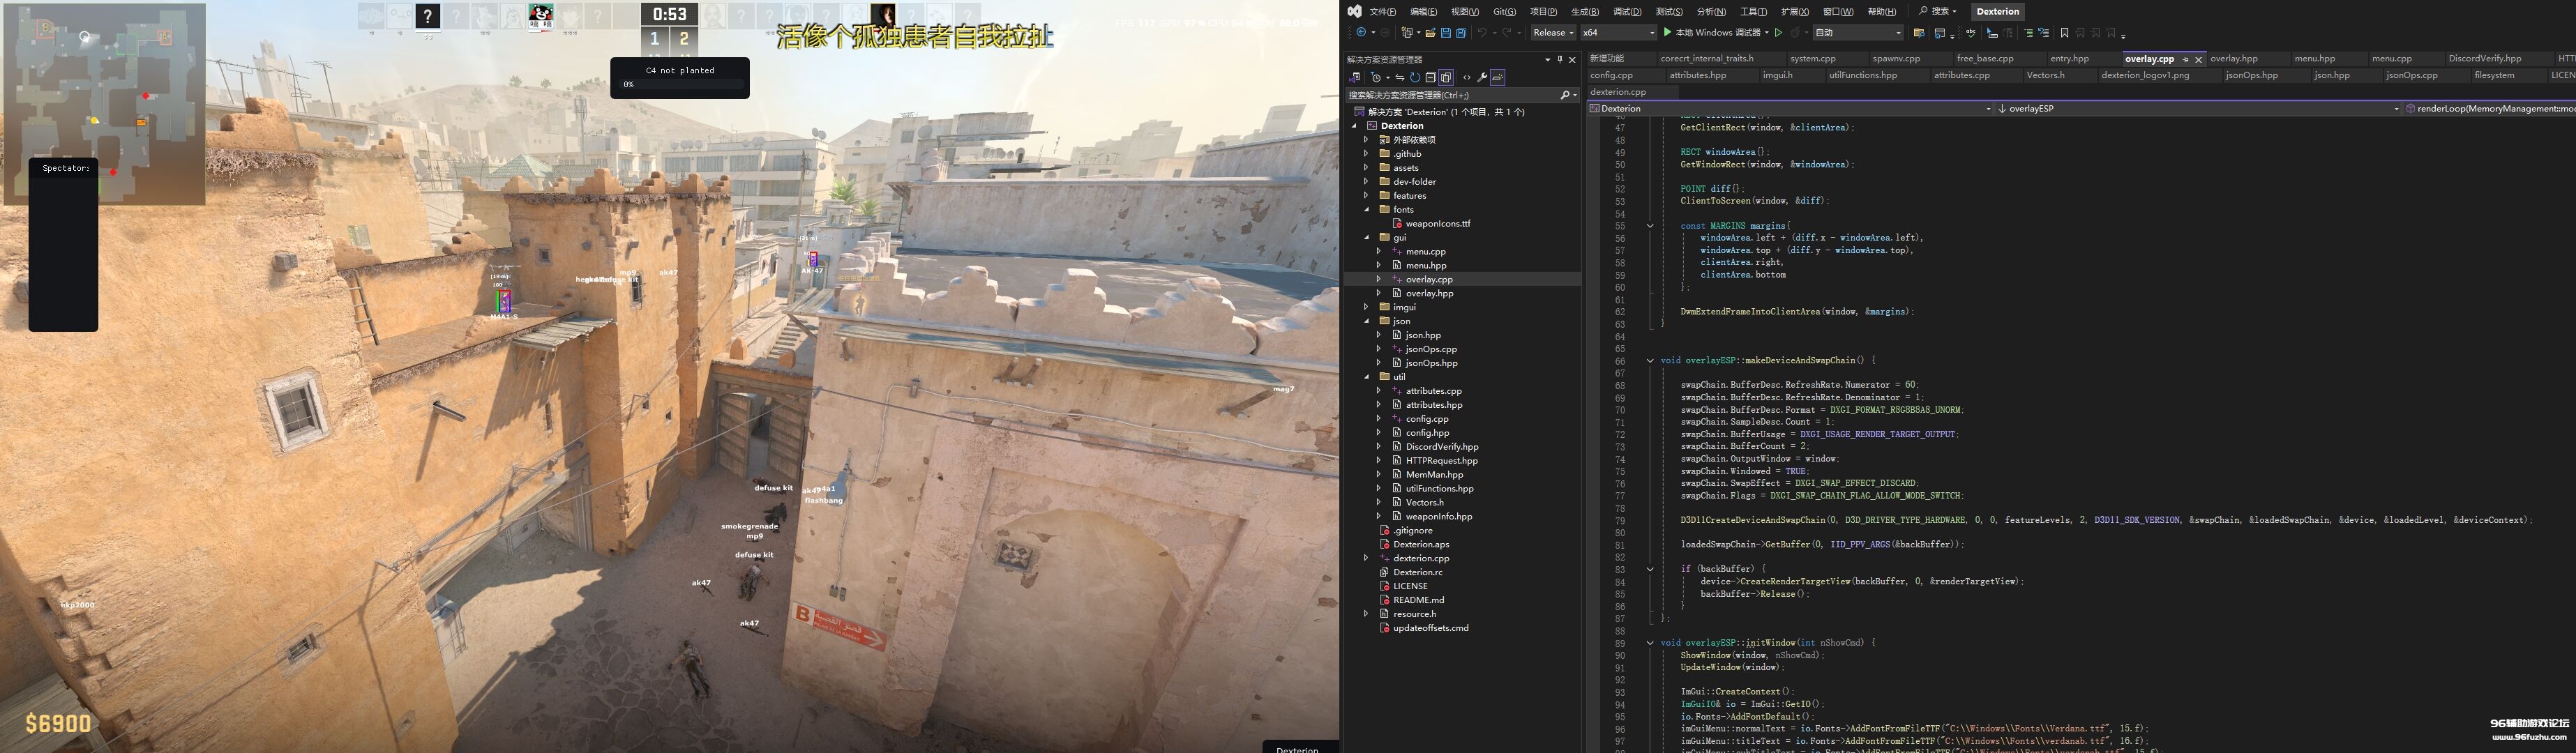Collapse code fold at makeDeviceAndSwapChain line 66
The width and height of the screenshot is (2576, 753).
point(1650,360)
